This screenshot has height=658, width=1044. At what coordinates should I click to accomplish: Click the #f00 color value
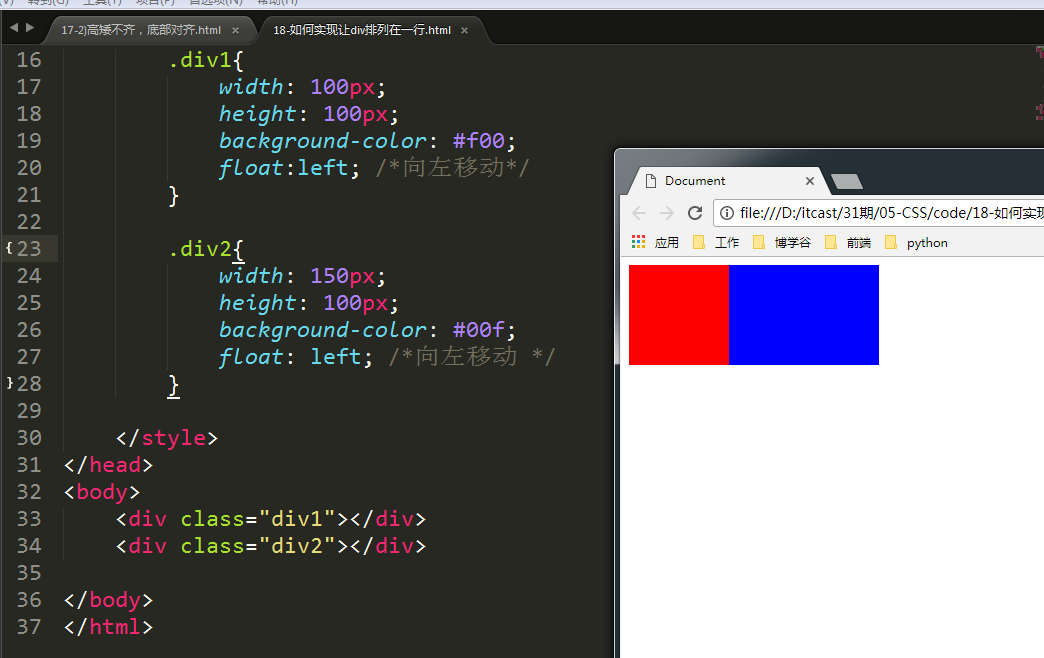[479, 141]
